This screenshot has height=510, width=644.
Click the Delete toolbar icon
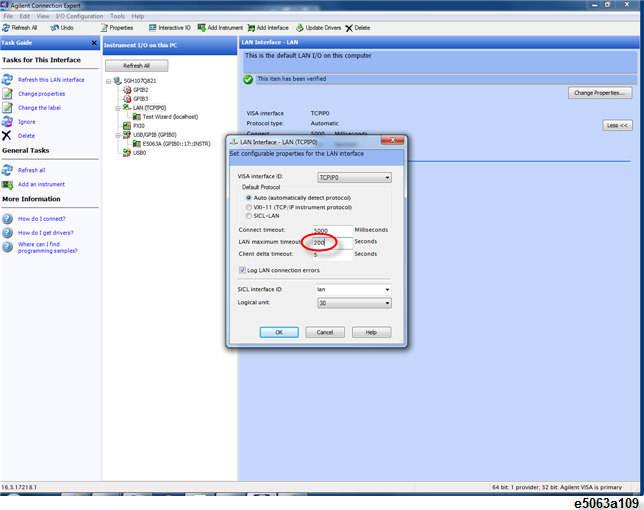point(349,28)
